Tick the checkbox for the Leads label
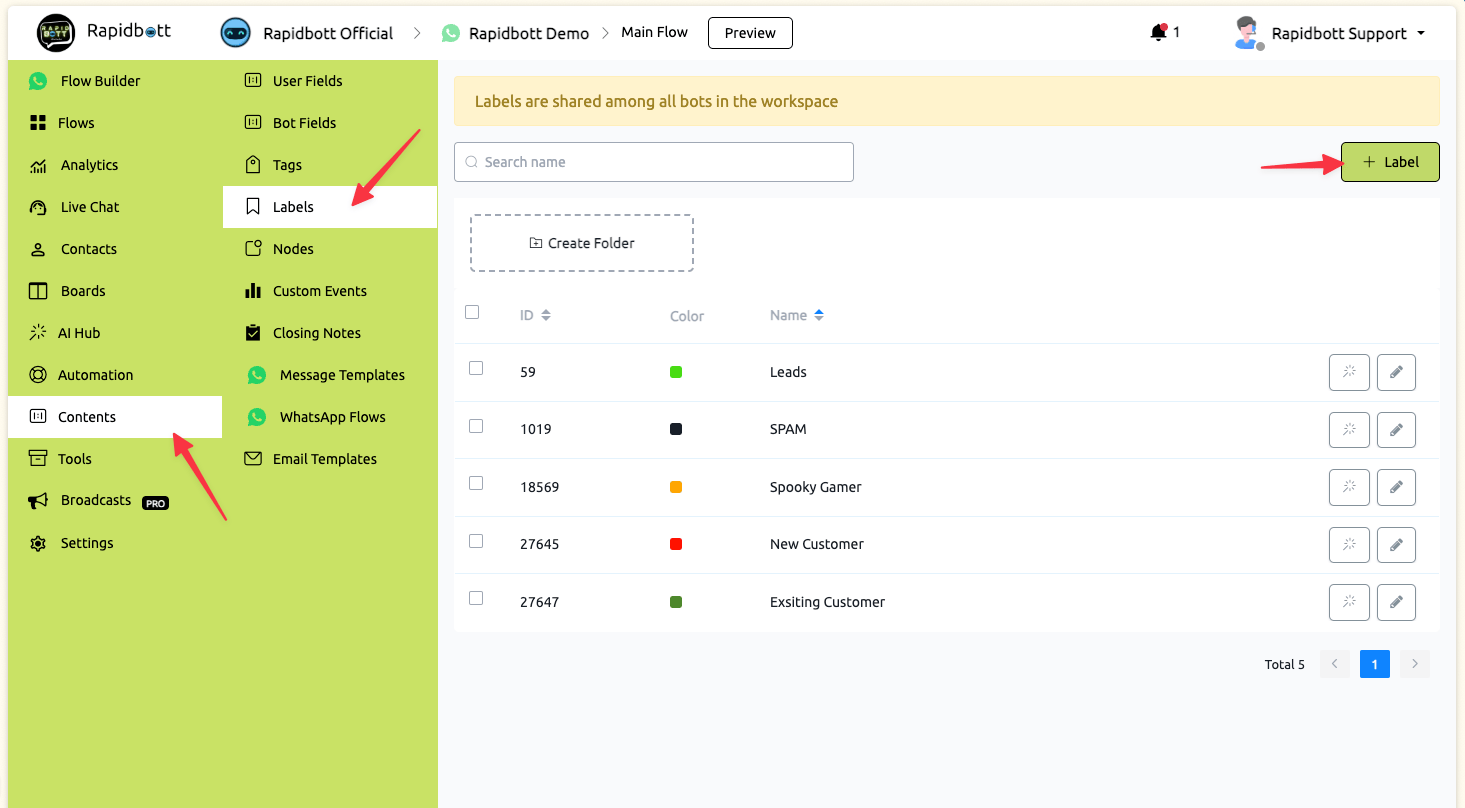 click(x=476, y=368)
